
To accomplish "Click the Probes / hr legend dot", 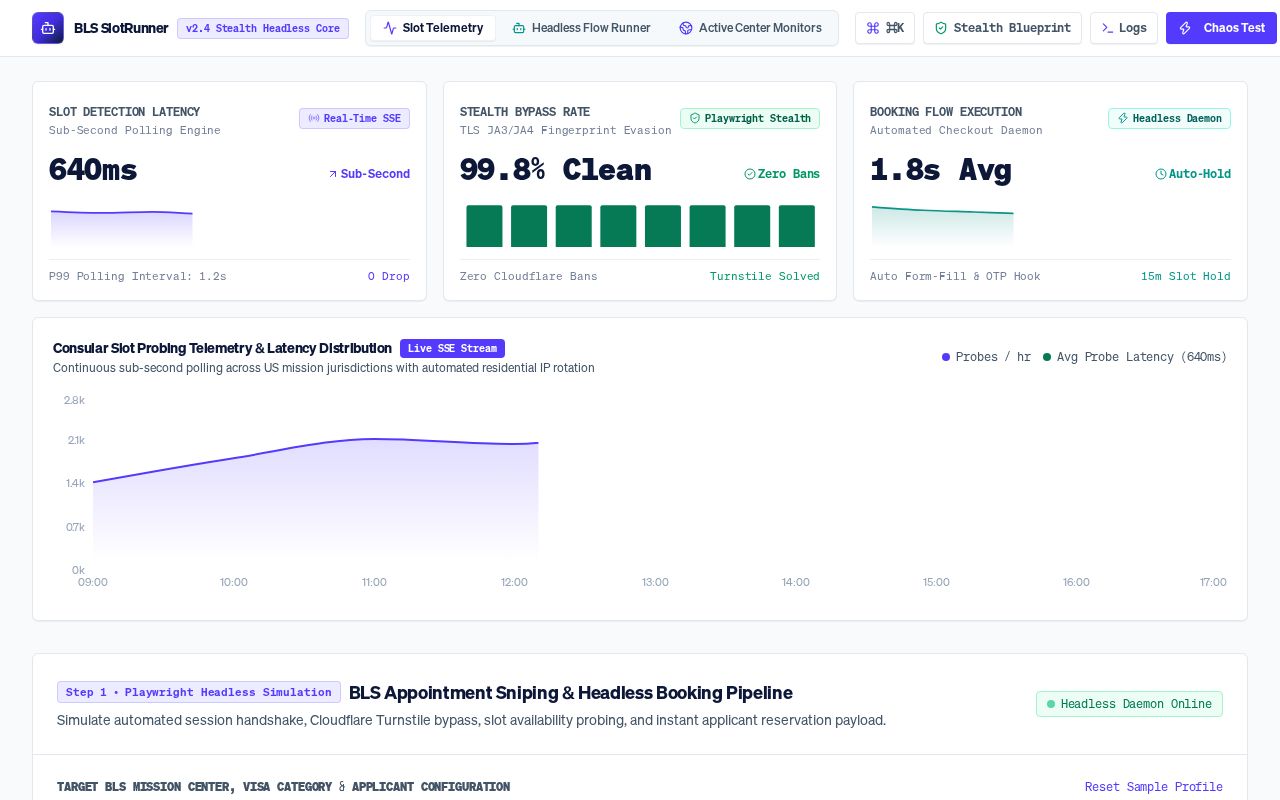I will coord(946,357).
